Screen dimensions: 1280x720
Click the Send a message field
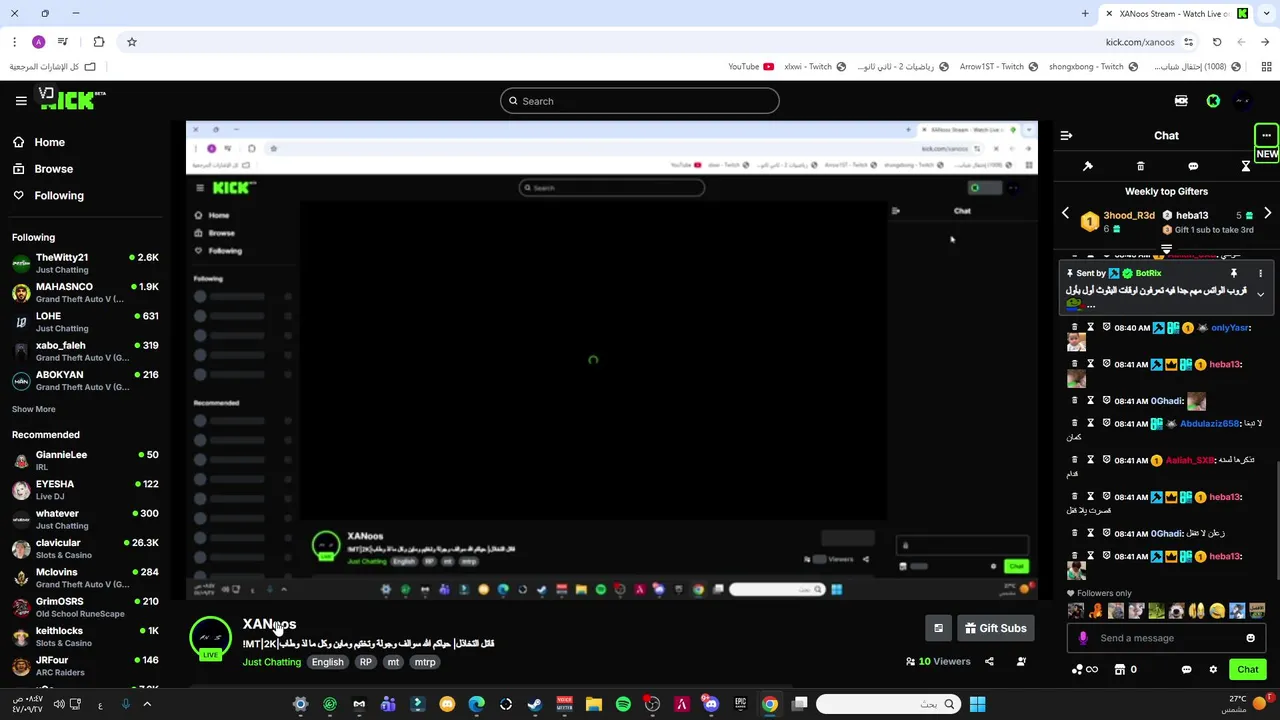pyautogui.click(x=1166, y=638)
